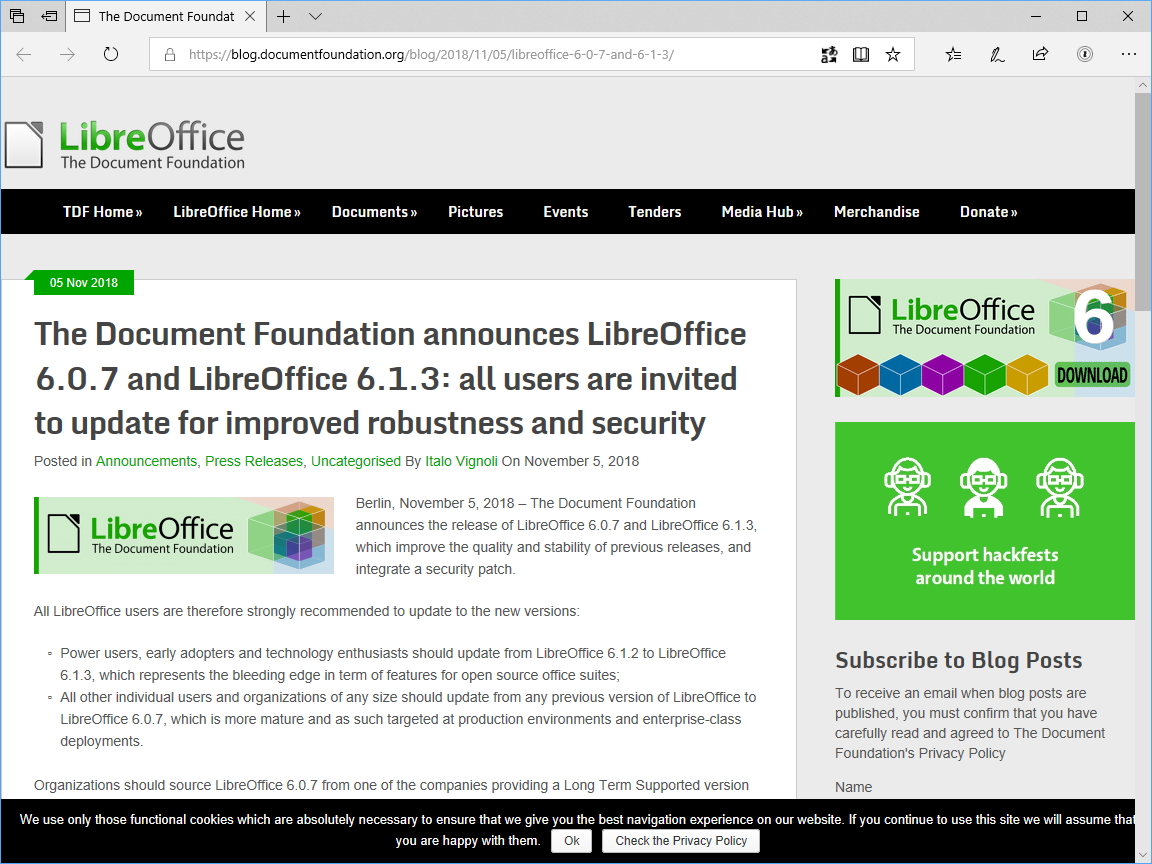Viewport: 1152px width, 864px height.
Task: Open the Announcements category link
Action: [x=146, y=461]
